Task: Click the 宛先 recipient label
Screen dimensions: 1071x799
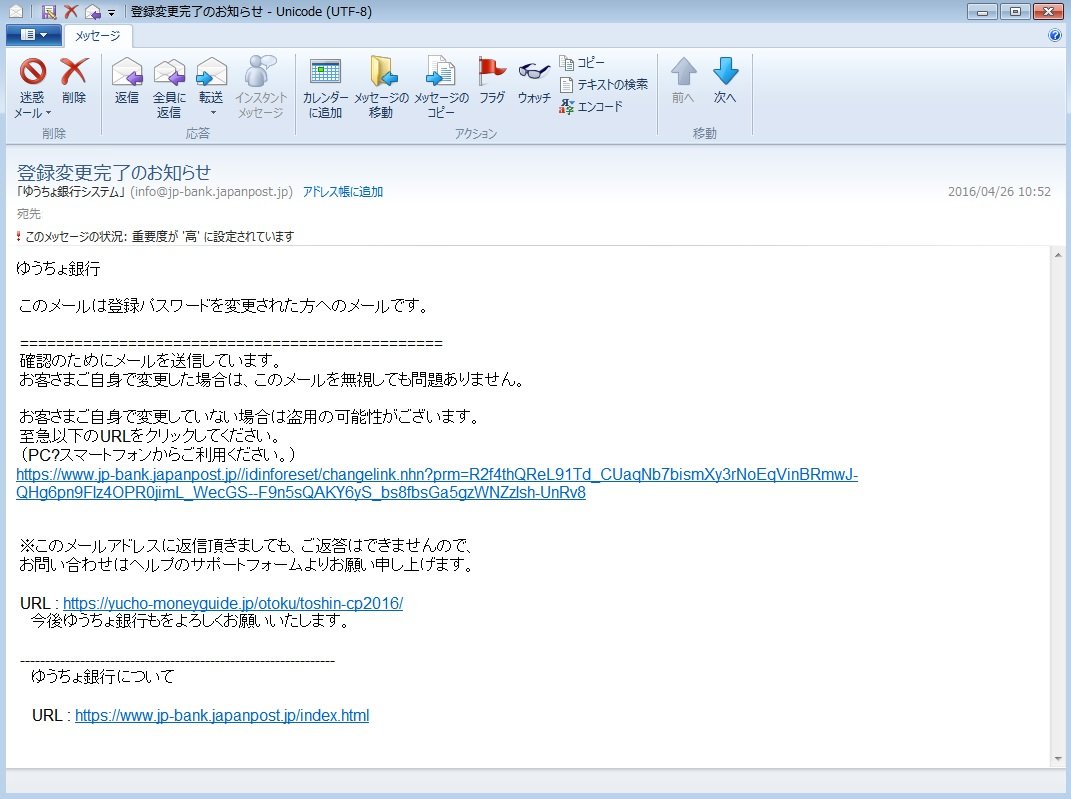Action: [x=29, y=214]
